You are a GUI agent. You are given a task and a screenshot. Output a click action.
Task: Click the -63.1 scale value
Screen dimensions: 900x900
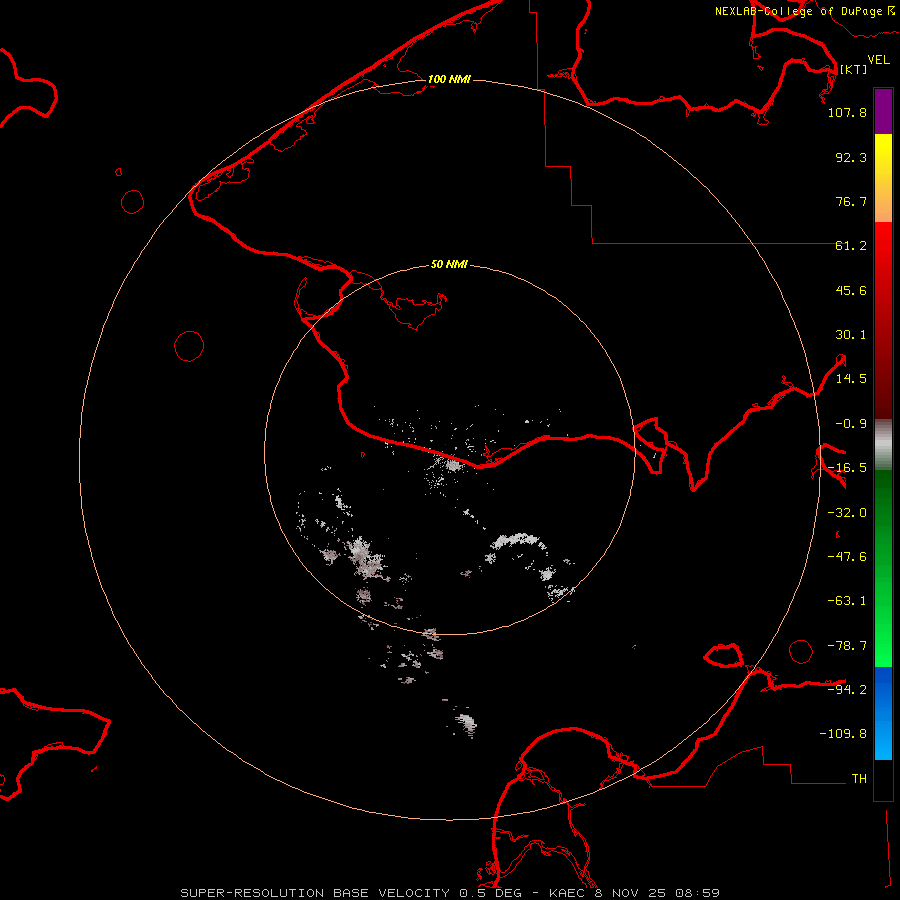[x=847, y=601]
